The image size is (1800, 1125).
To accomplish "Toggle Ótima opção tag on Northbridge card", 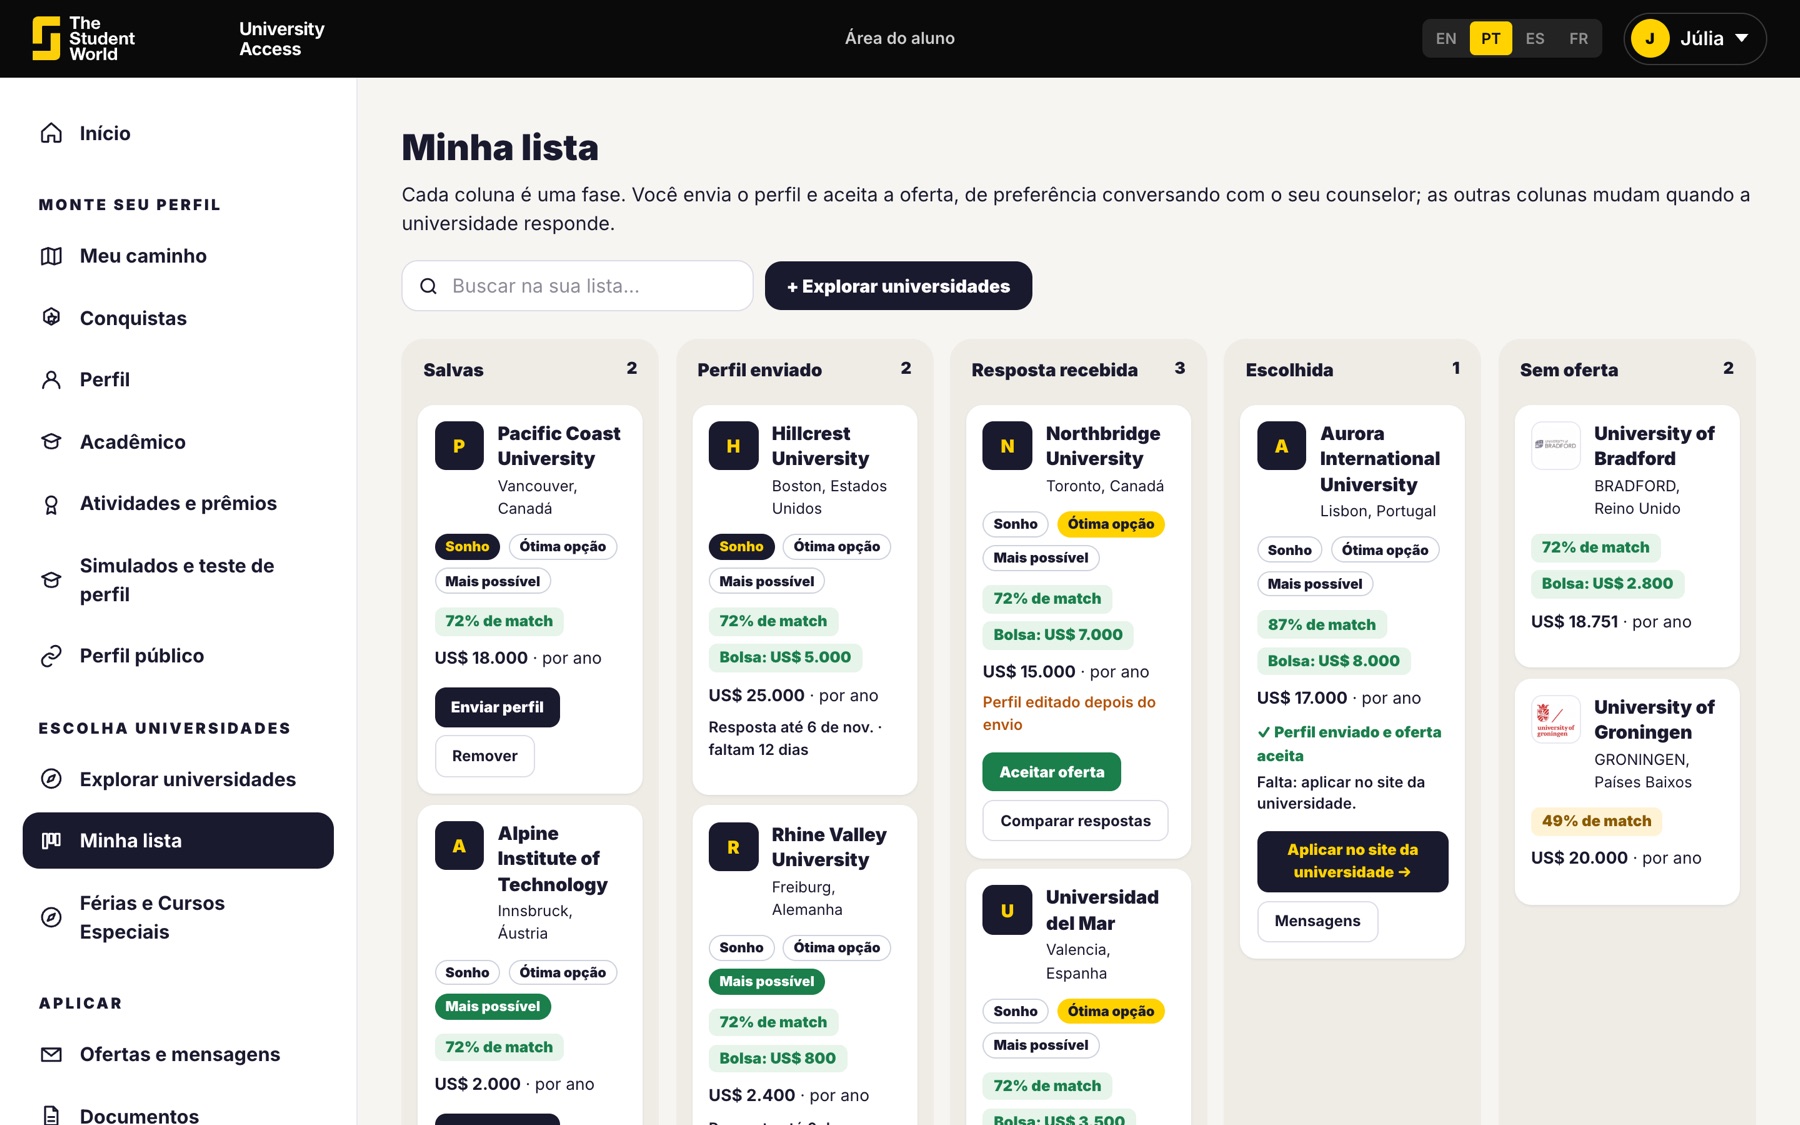I will 1110,524.
